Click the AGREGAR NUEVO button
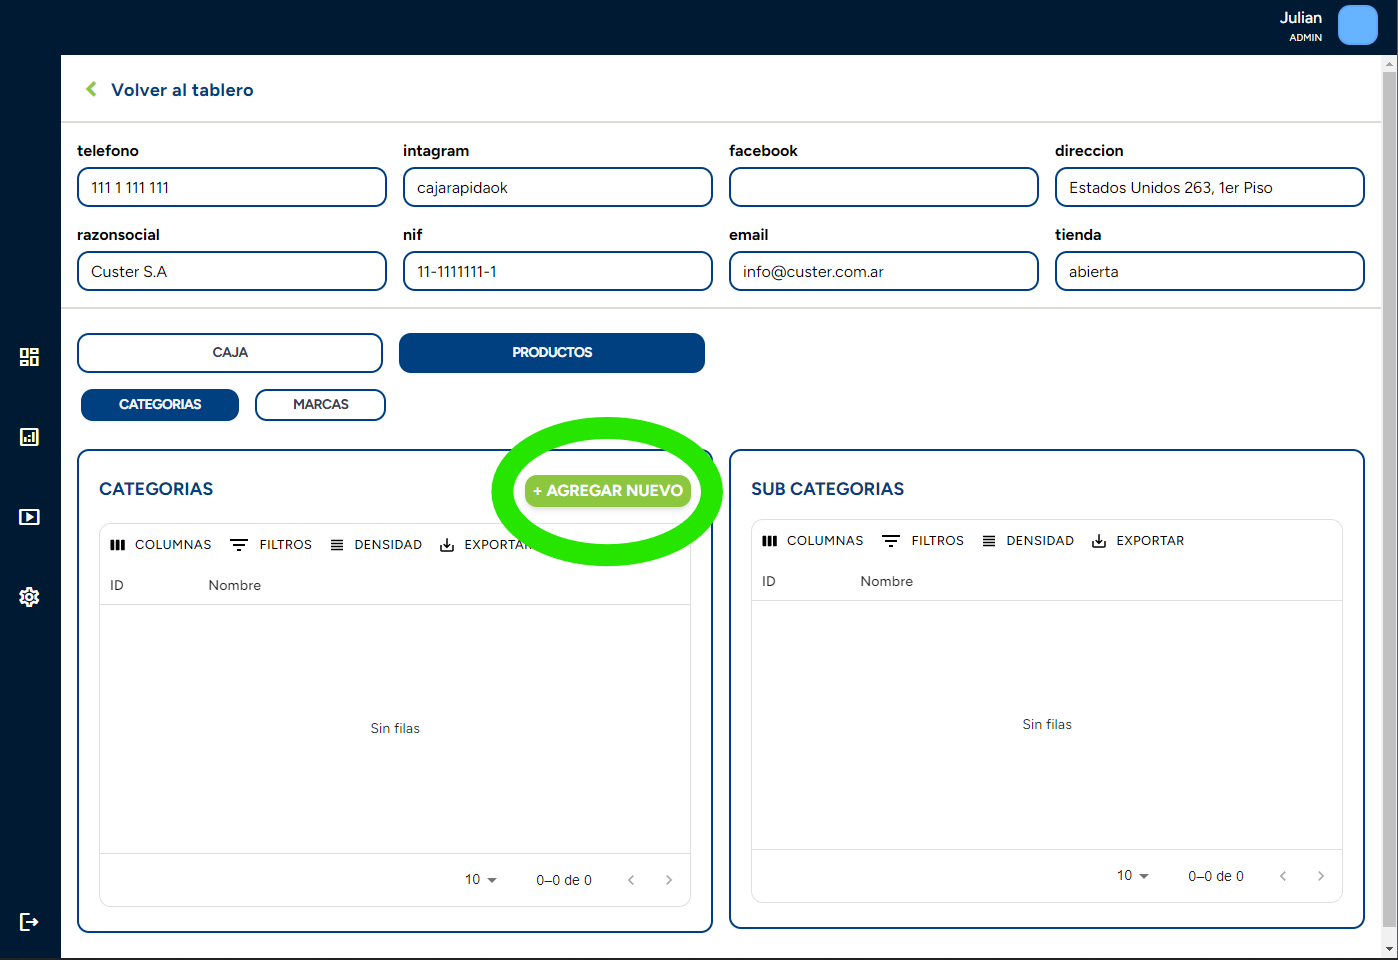1398x960 pixels. click(x=606, y=491)
